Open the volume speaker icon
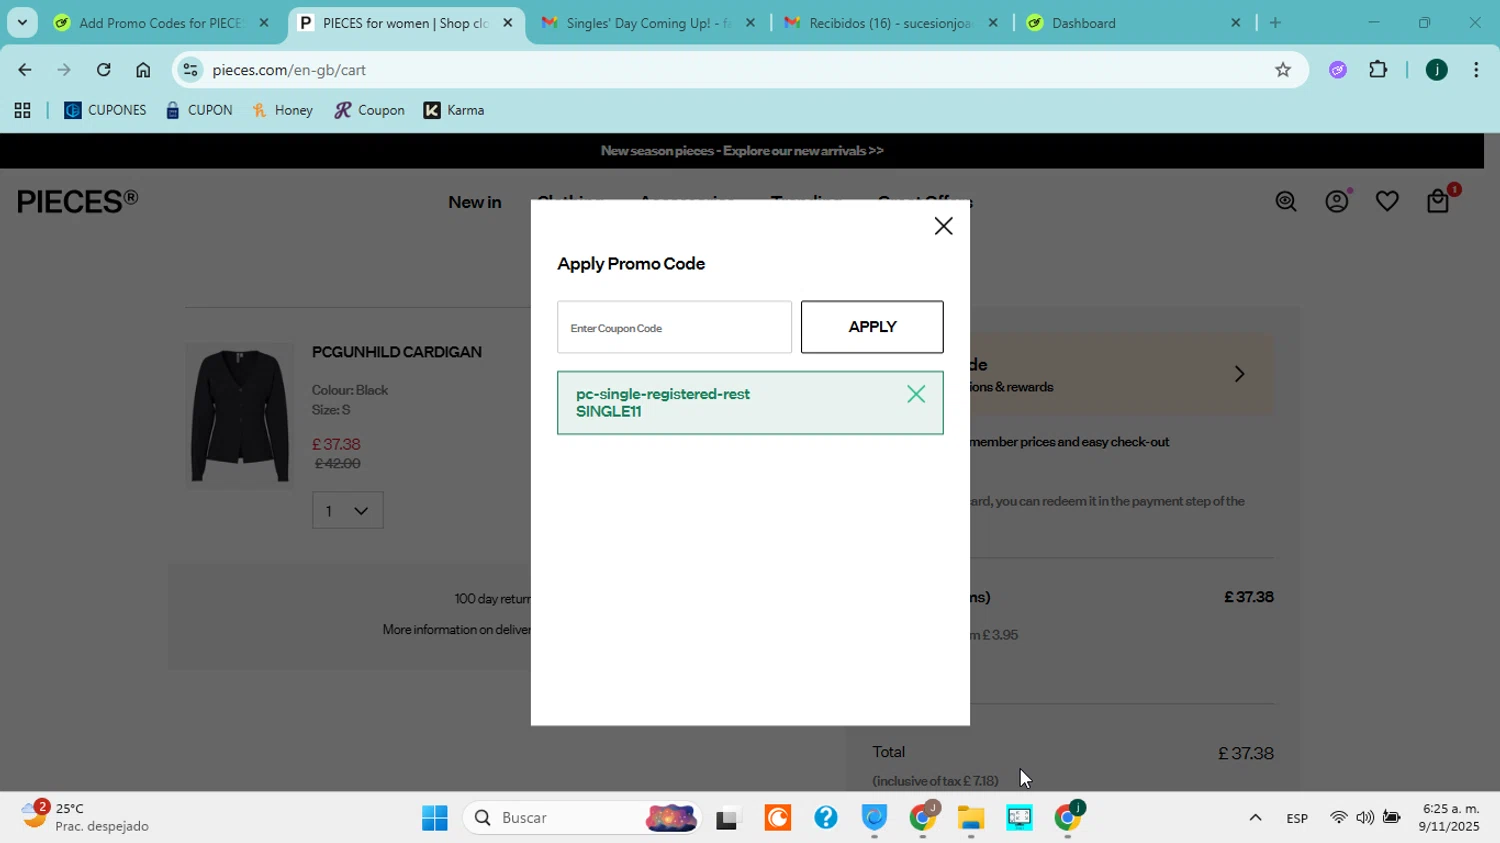The width and height of the screenshot is (1500, 843). 1365,818
